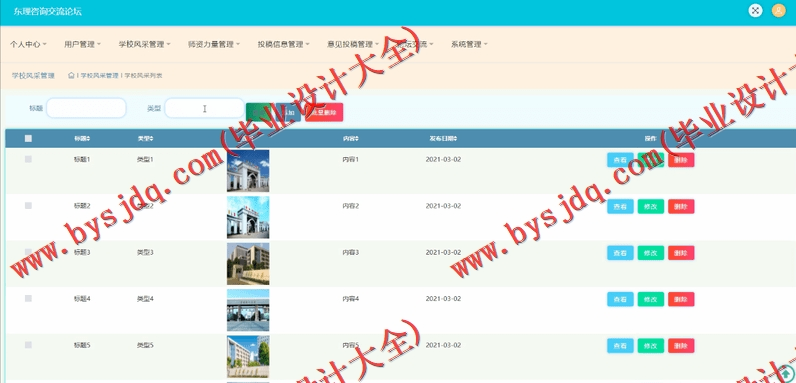This screenshot has height=383, width=796.
Task: Expand the 学校风采管理 menu
Action: 145,44
